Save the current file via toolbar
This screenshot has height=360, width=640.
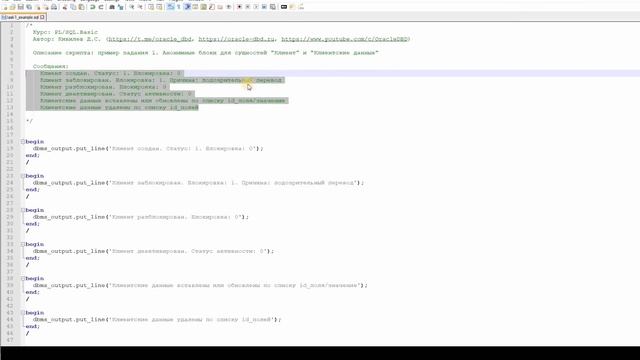20,7
